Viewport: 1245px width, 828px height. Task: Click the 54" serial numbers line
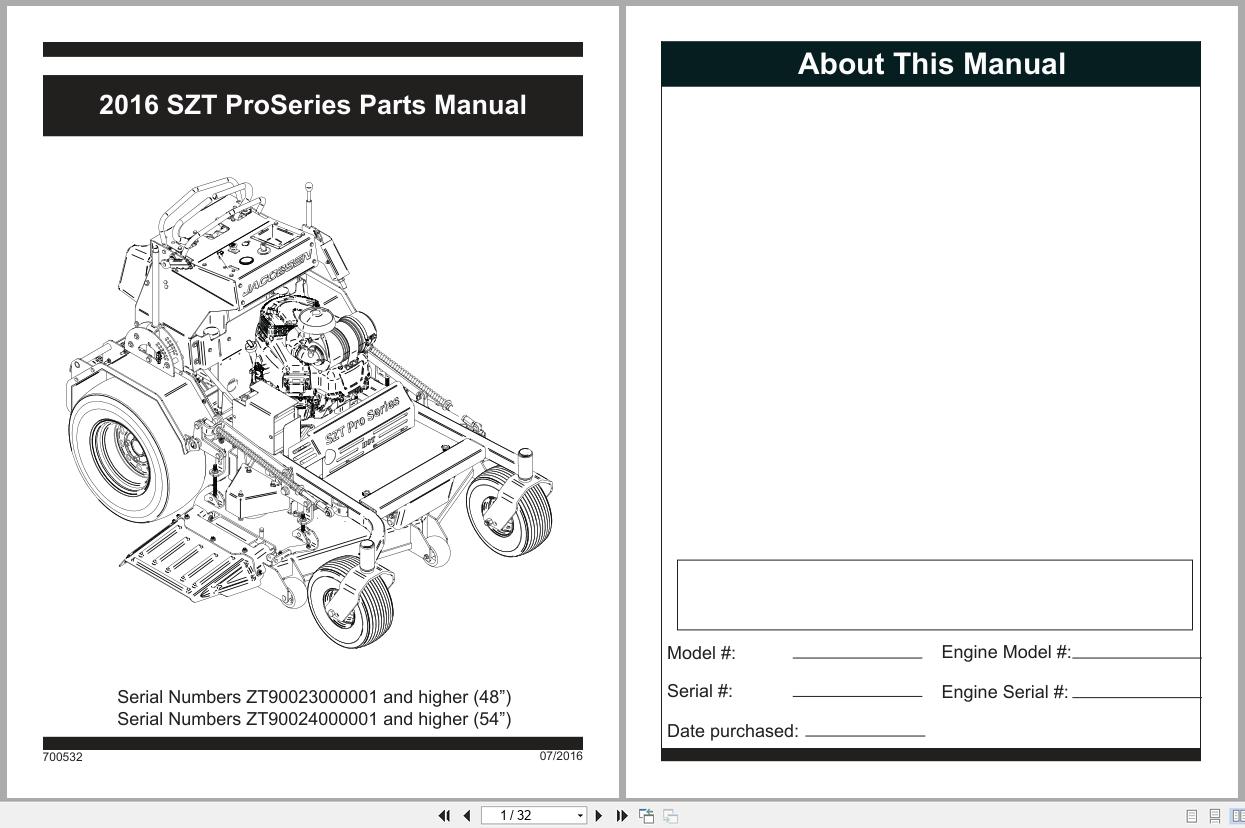(x=314, y=718)
